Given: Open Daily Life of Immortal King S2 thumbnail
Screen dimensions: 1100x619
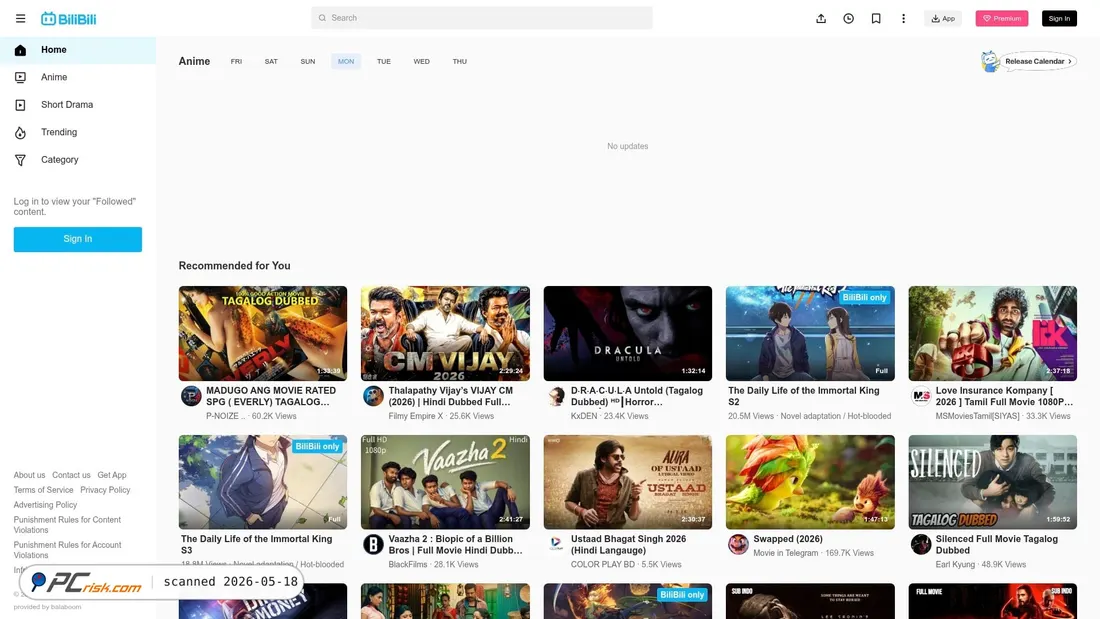Looking at the screenshot, I should pyautogui.click(x=810, y=333).
